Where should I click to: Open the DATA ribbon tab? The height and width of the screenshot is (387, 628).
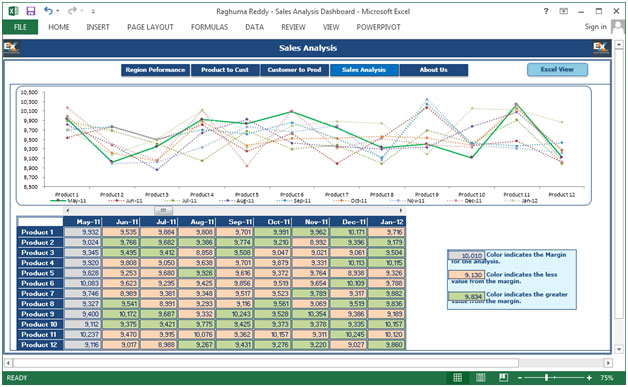[x=254, y=27]
